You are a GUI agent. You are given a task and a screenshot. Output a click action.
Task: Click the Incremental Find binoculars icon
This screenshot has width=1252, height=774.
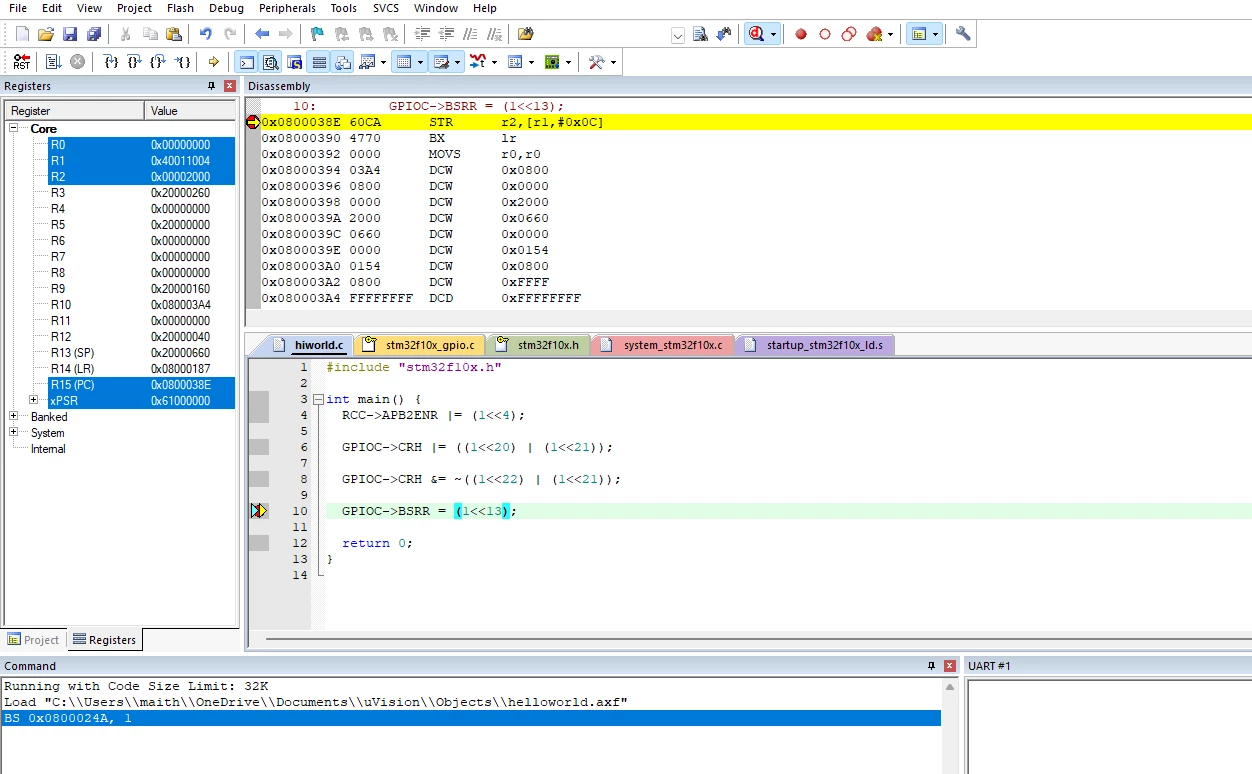pos(724,34)
